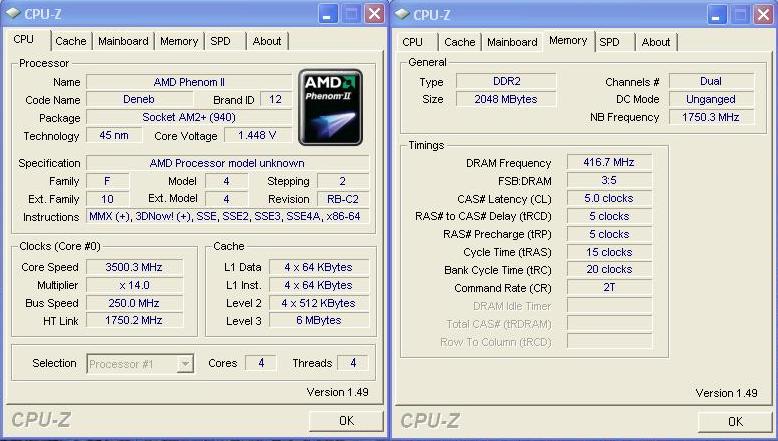Click the Cores count field

coord(261,363)
